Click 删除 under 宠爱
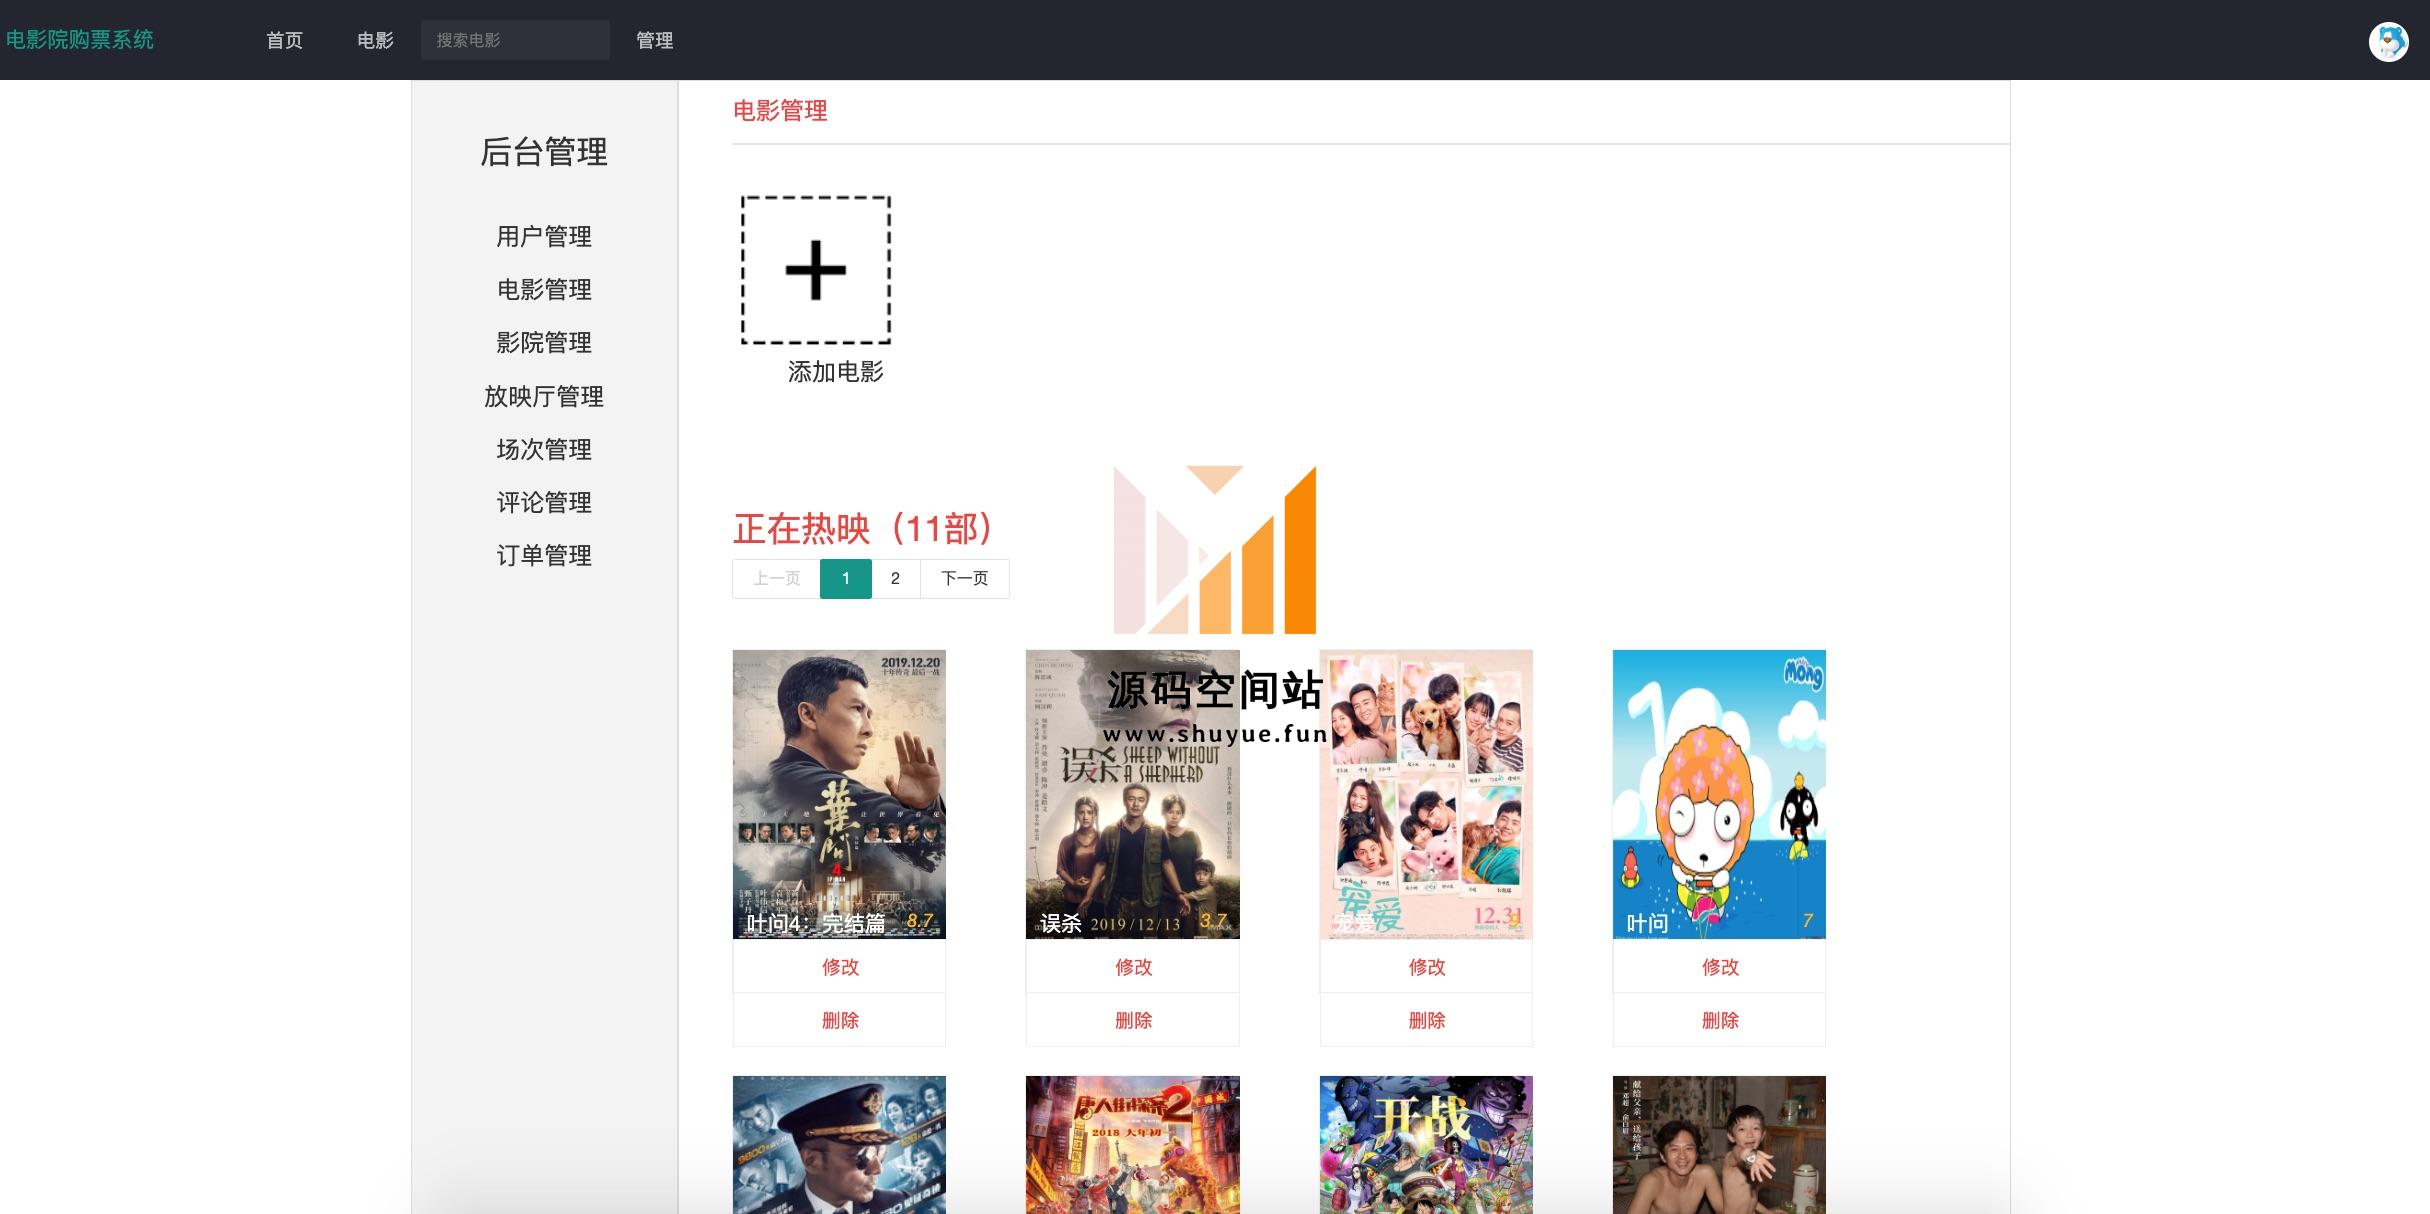 pos(1426,1019)
